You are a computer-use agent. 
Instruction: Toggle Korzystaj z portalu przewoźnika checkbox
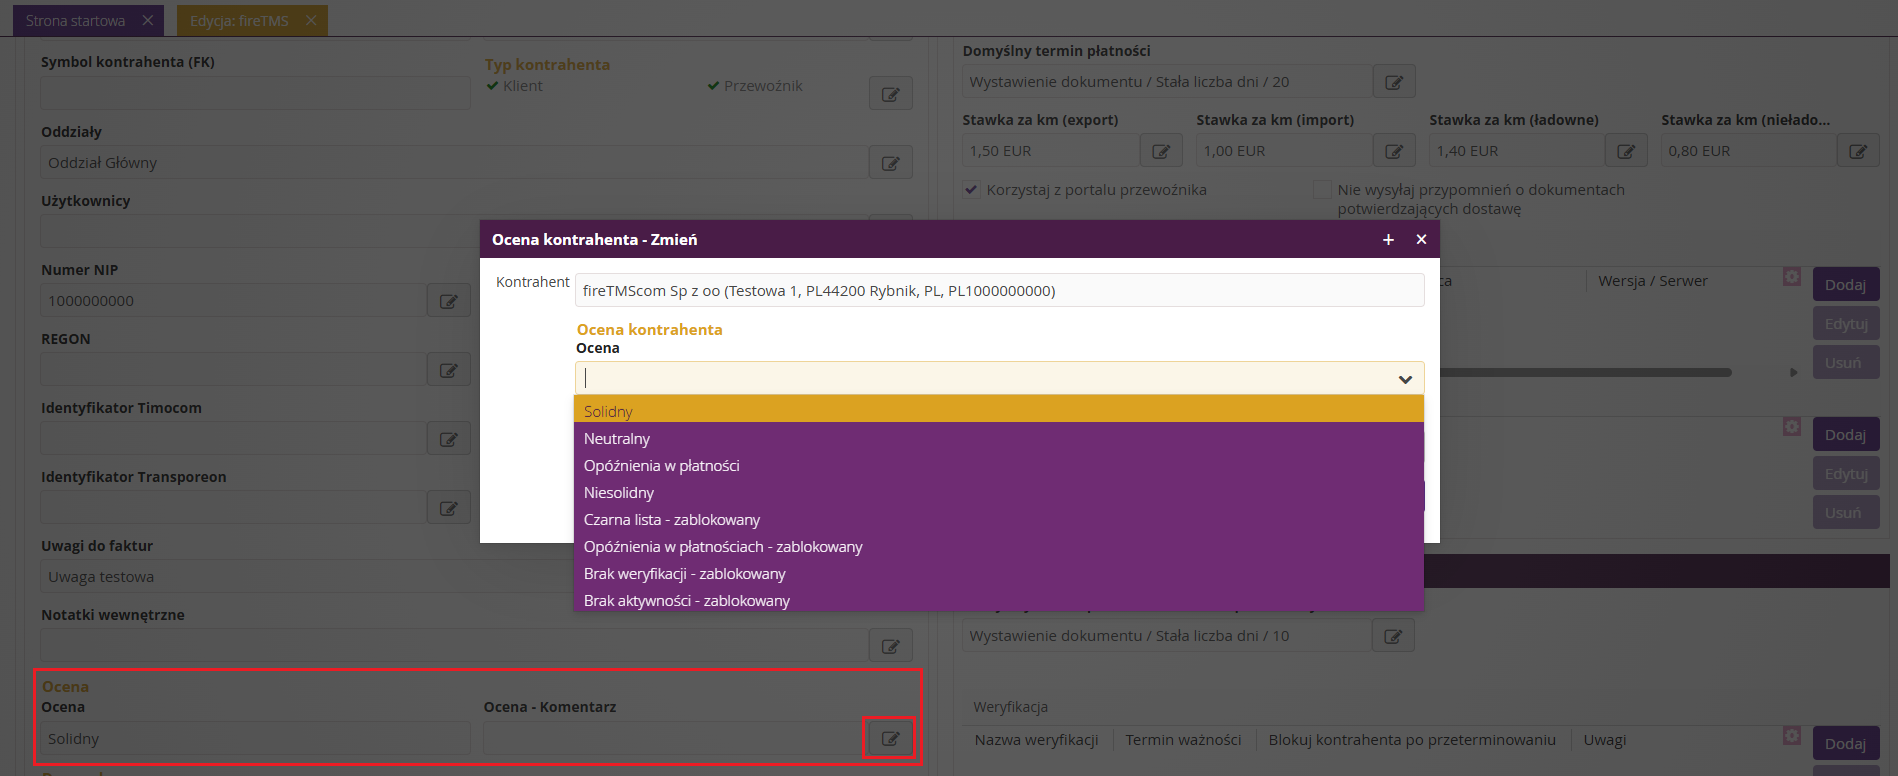[971, 189]
